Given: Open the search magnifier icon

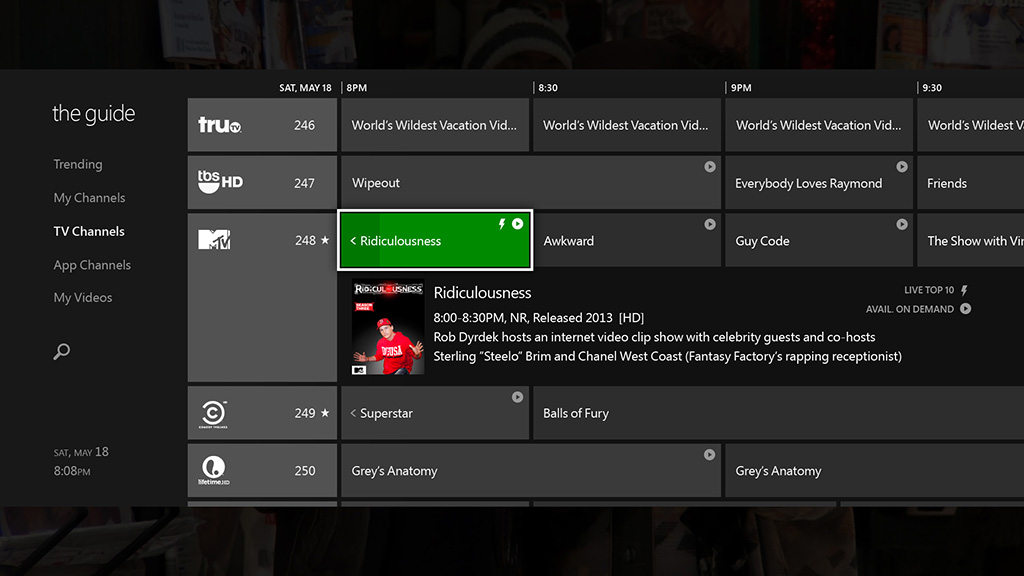Looking at the screenshot, I should coord(62,352).
